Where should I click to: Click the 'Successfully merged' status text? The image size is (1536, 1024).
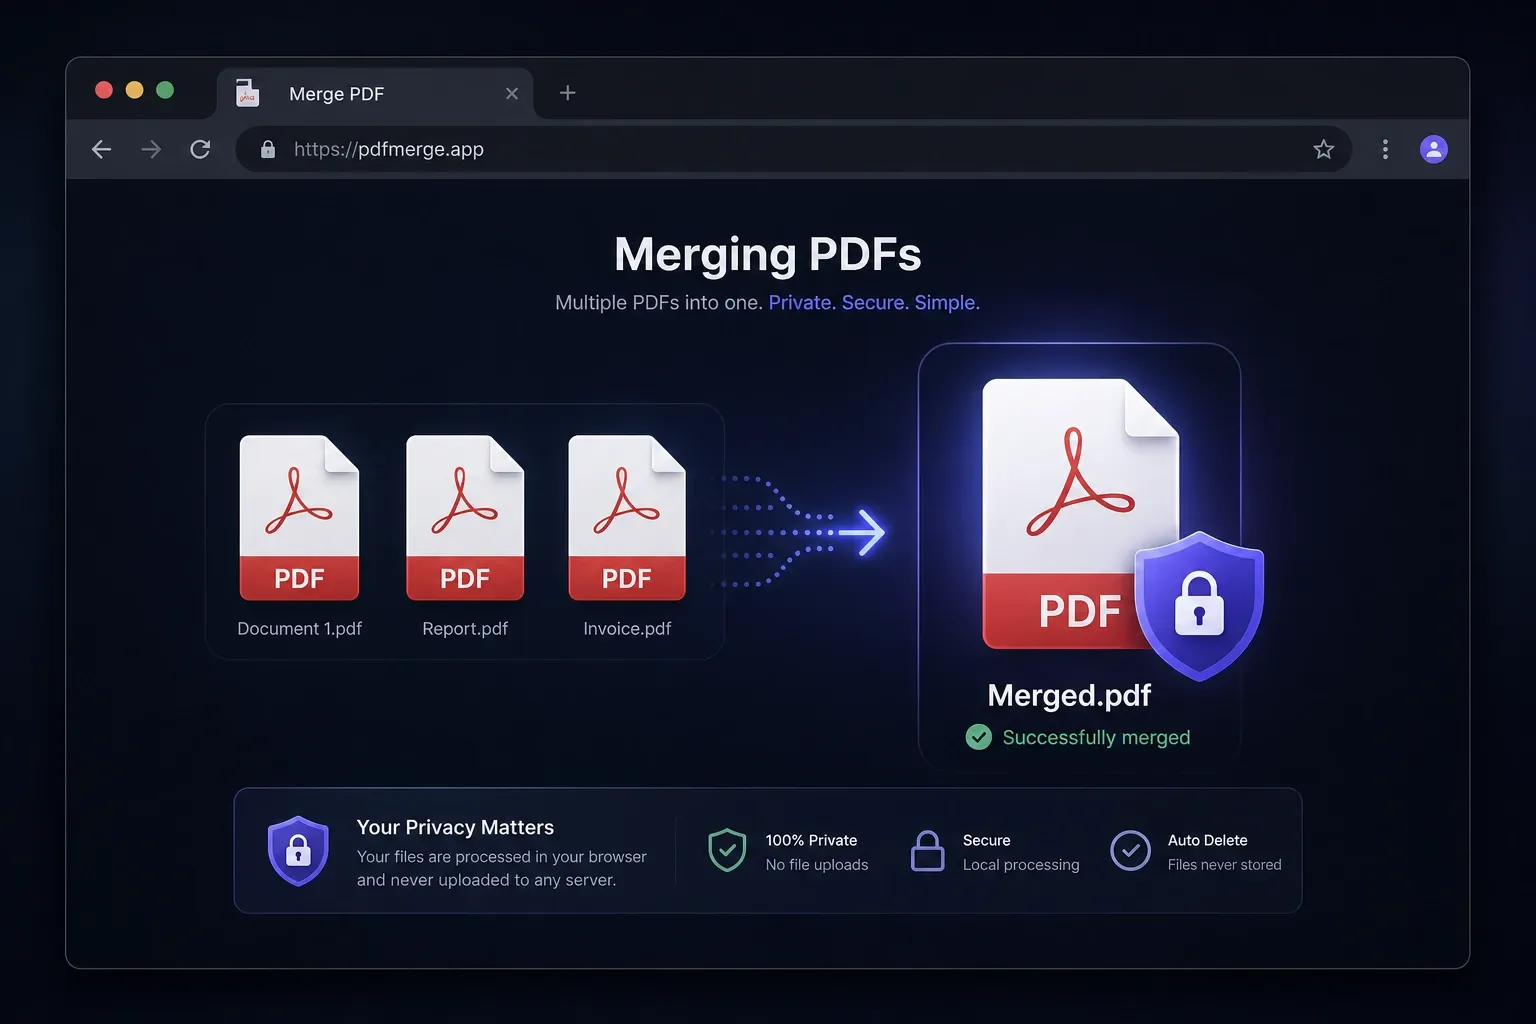click(1096, 737)
